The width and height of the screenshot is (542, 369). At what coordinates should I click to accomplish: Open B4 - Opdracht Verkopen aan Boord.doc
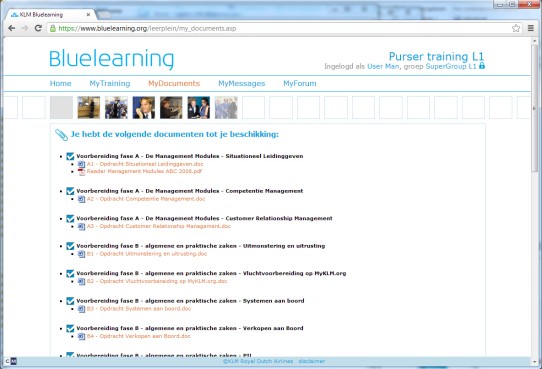(x=139, y=336)
